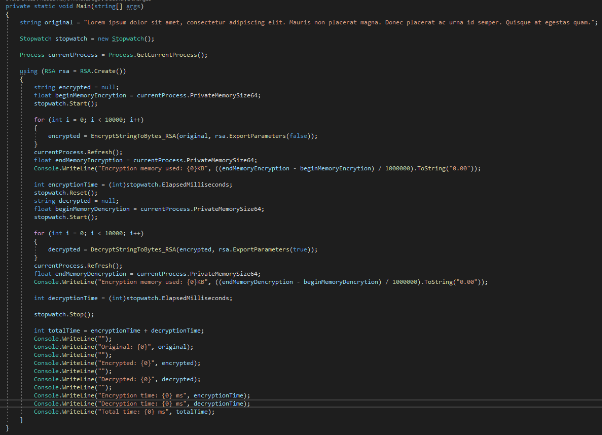Click the highlighted "Decryption time: {0} ms" line
Viewport: 602px width, 435px height.
pos(142,404)
